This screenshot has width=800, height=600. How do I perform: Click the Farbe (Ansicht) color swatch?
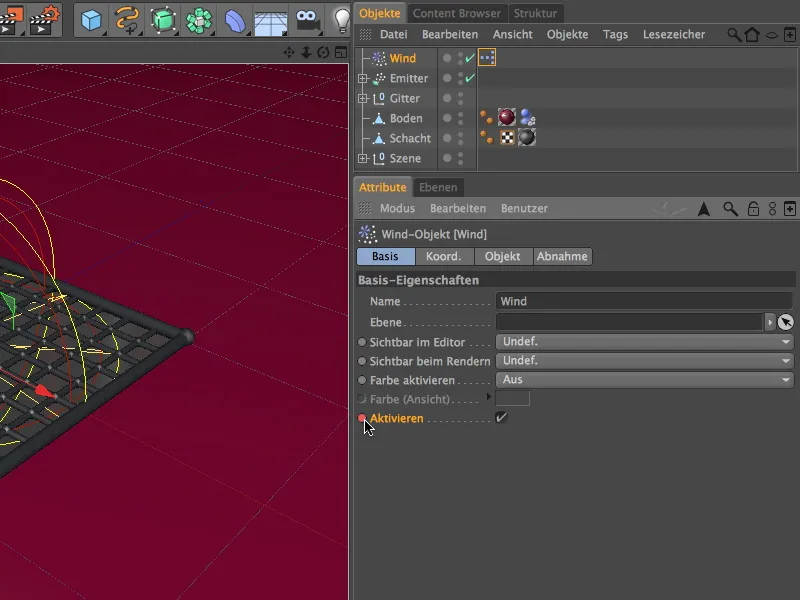click(512, 398)
